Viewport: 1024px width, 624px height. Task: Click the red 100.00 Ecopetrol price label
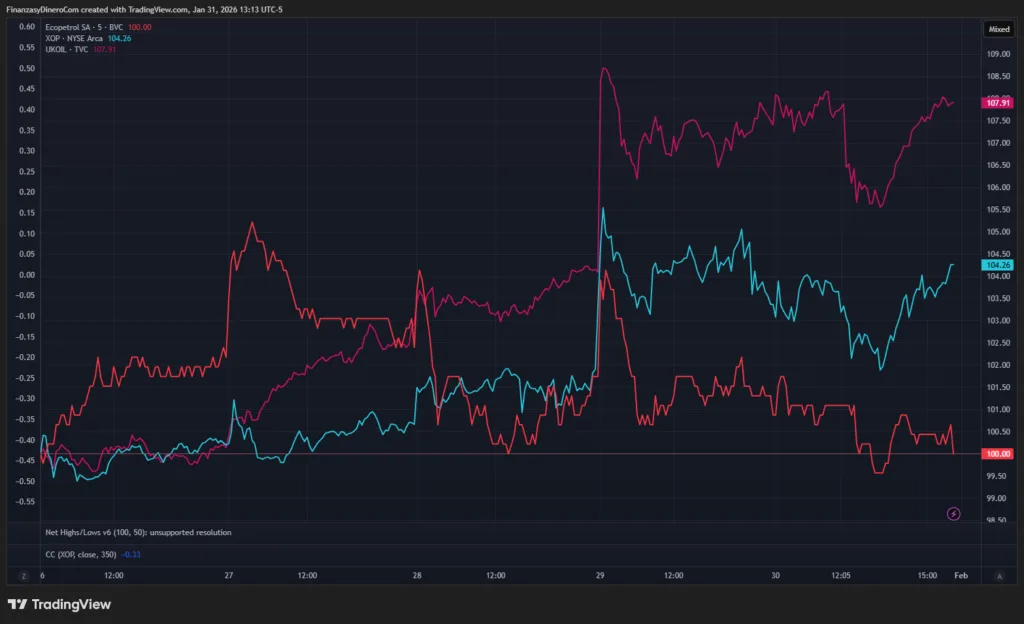[998, 454]
